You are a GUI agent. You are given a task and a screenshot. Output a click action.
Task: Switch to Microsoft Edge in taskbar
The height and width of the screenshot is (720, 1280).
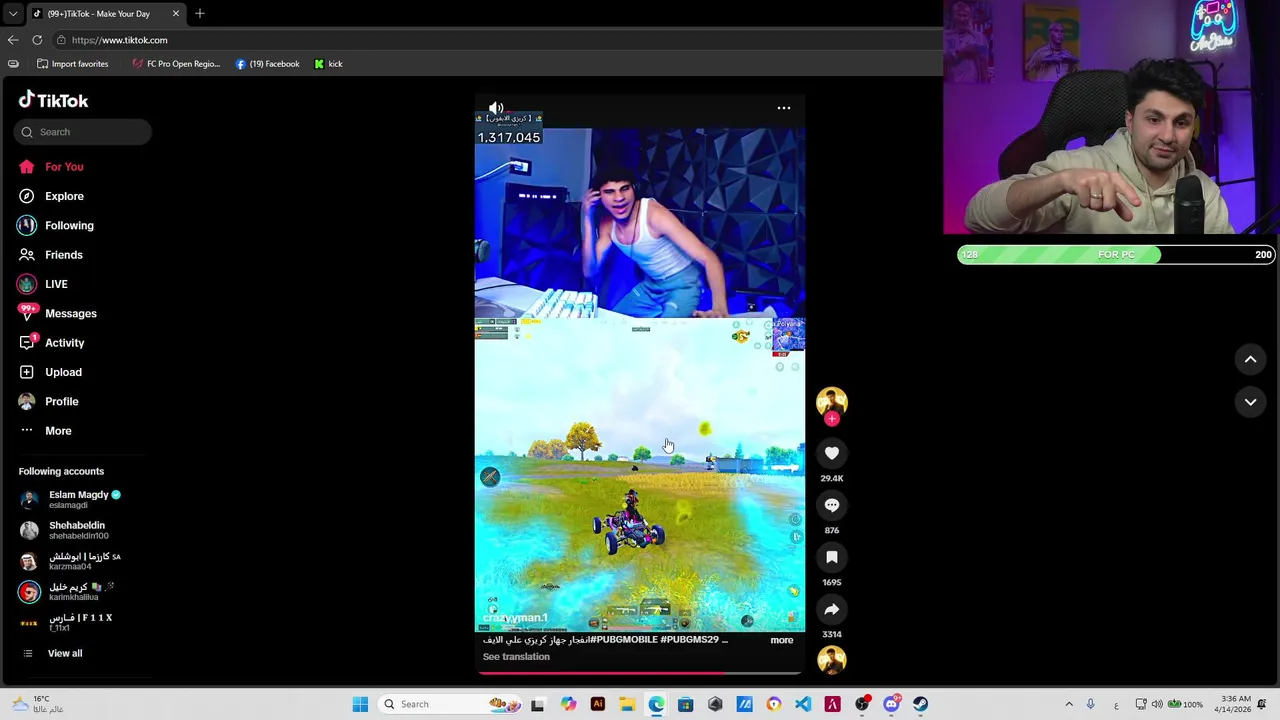tap(656, 704)
